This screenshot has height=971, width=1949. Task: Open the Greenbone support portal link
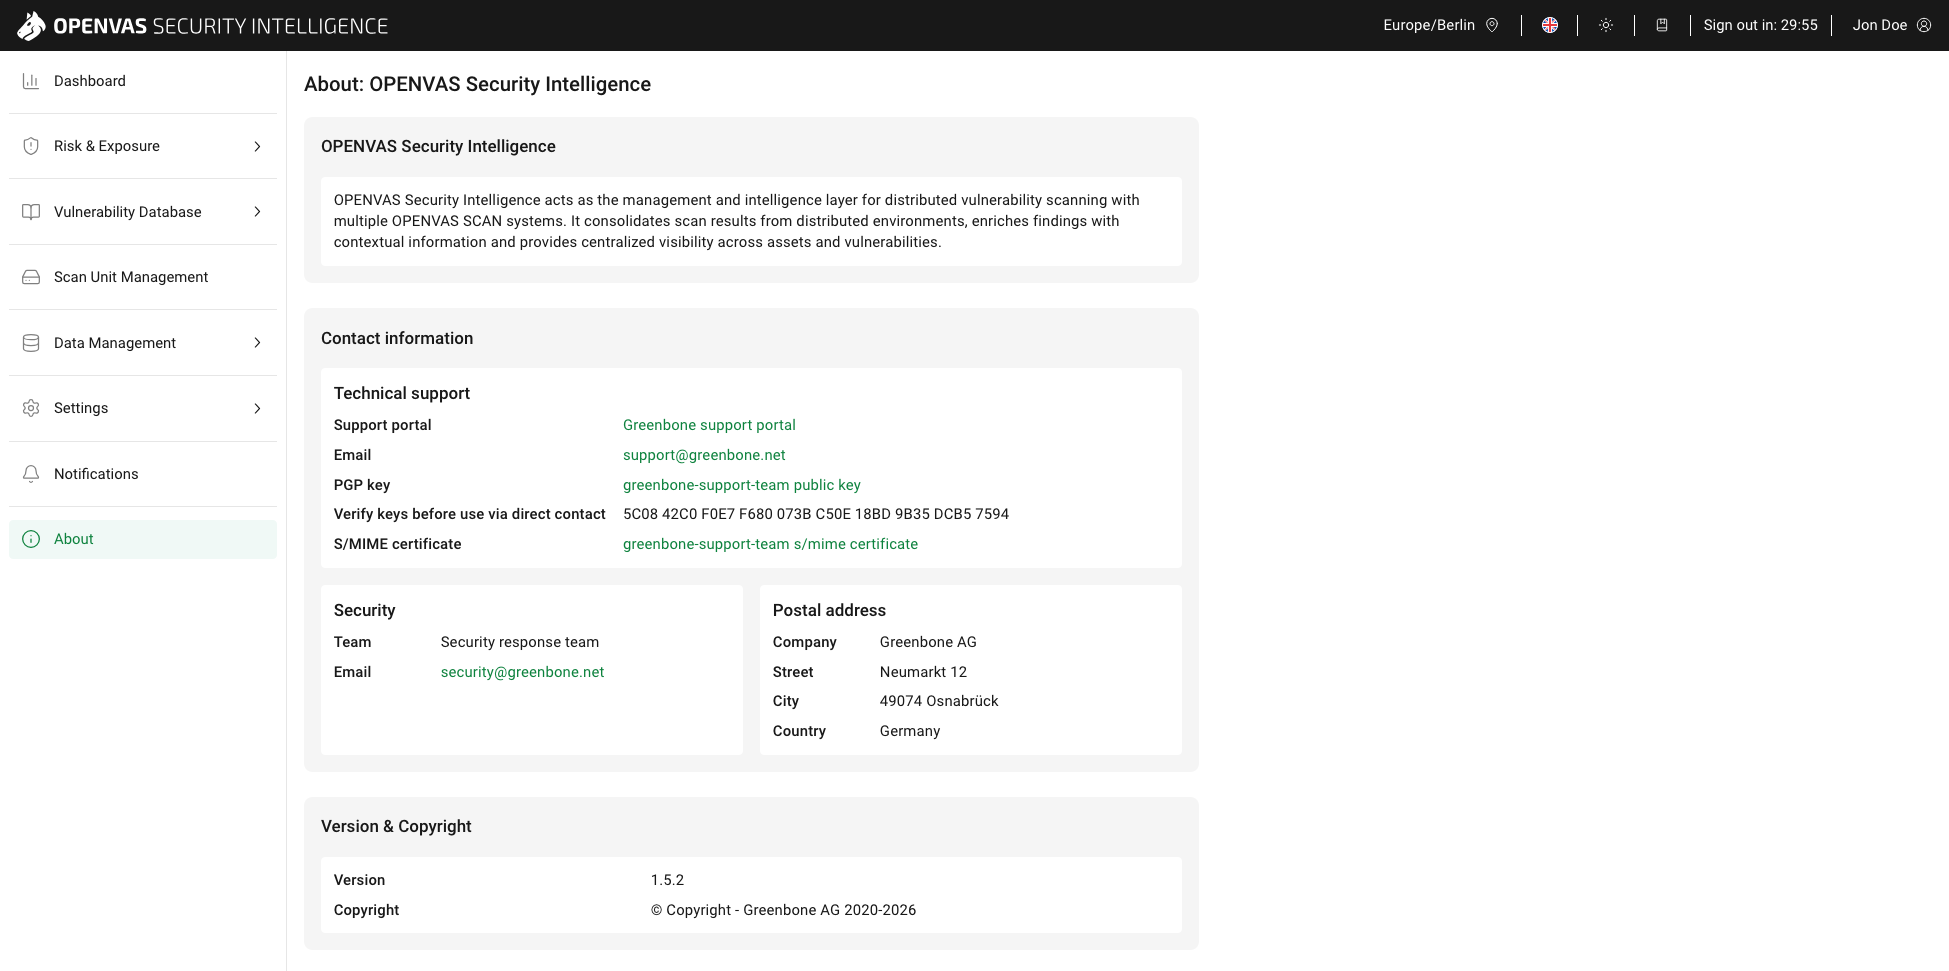[709, 425]
